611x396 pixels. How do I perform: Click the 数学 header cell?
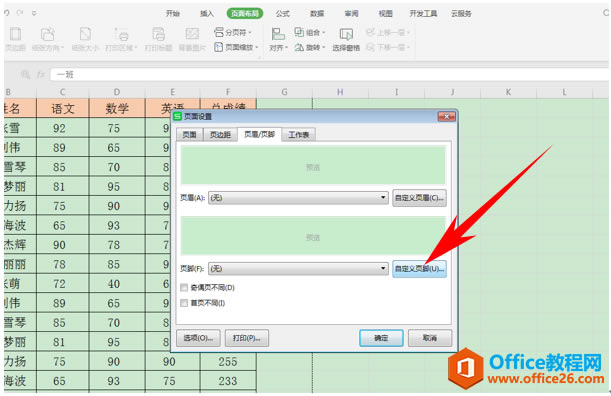(x=117, y=108)
